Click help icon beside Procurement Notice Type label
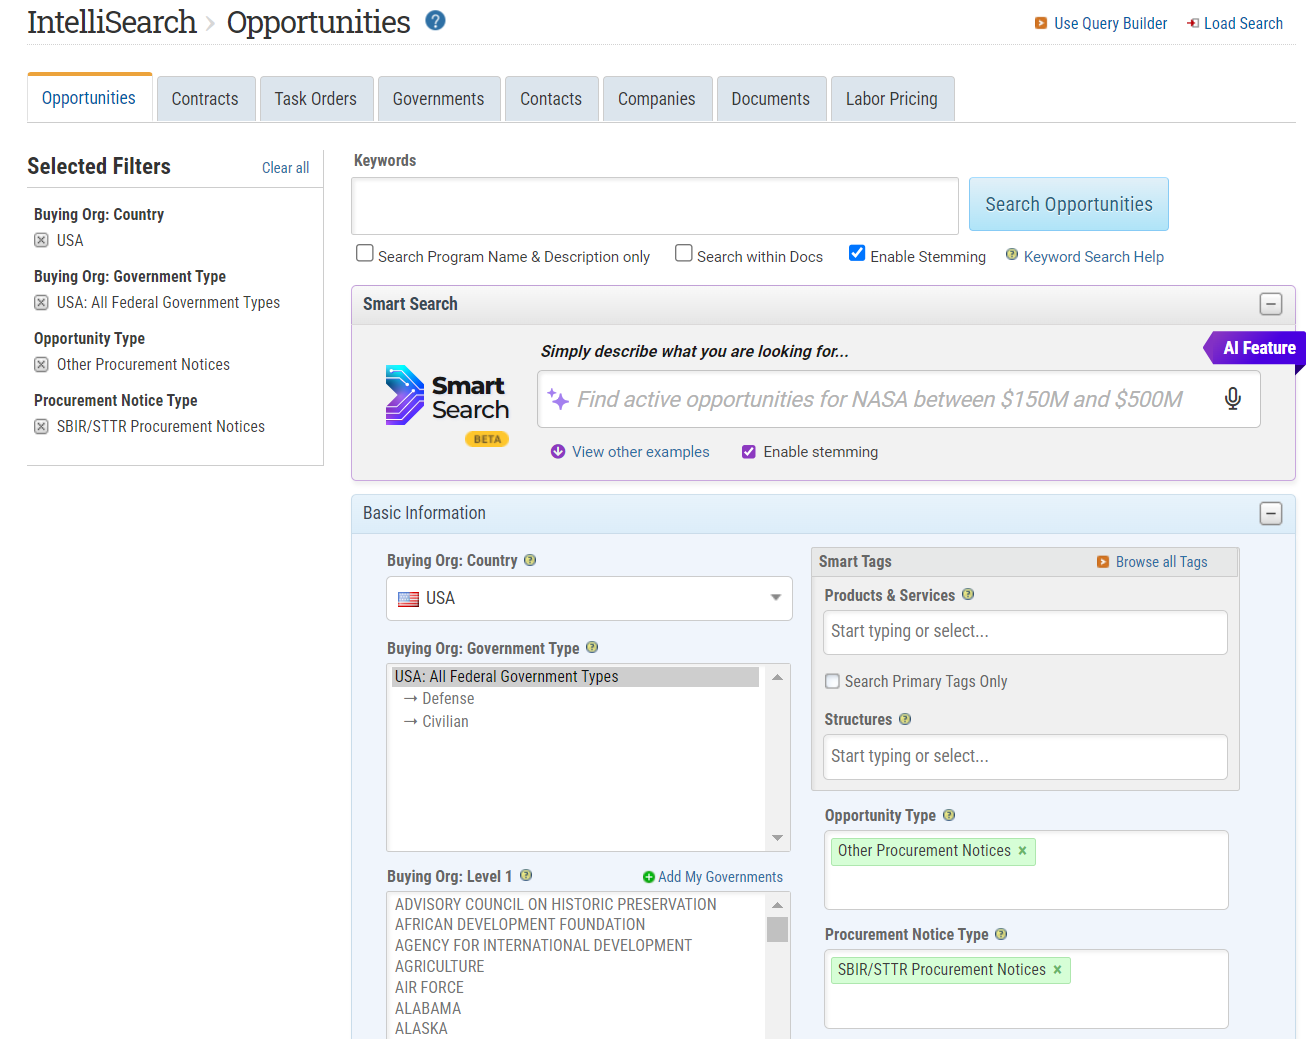Image resolution: width=1316 pixels, height=1039 pixels. (1001, 934)
